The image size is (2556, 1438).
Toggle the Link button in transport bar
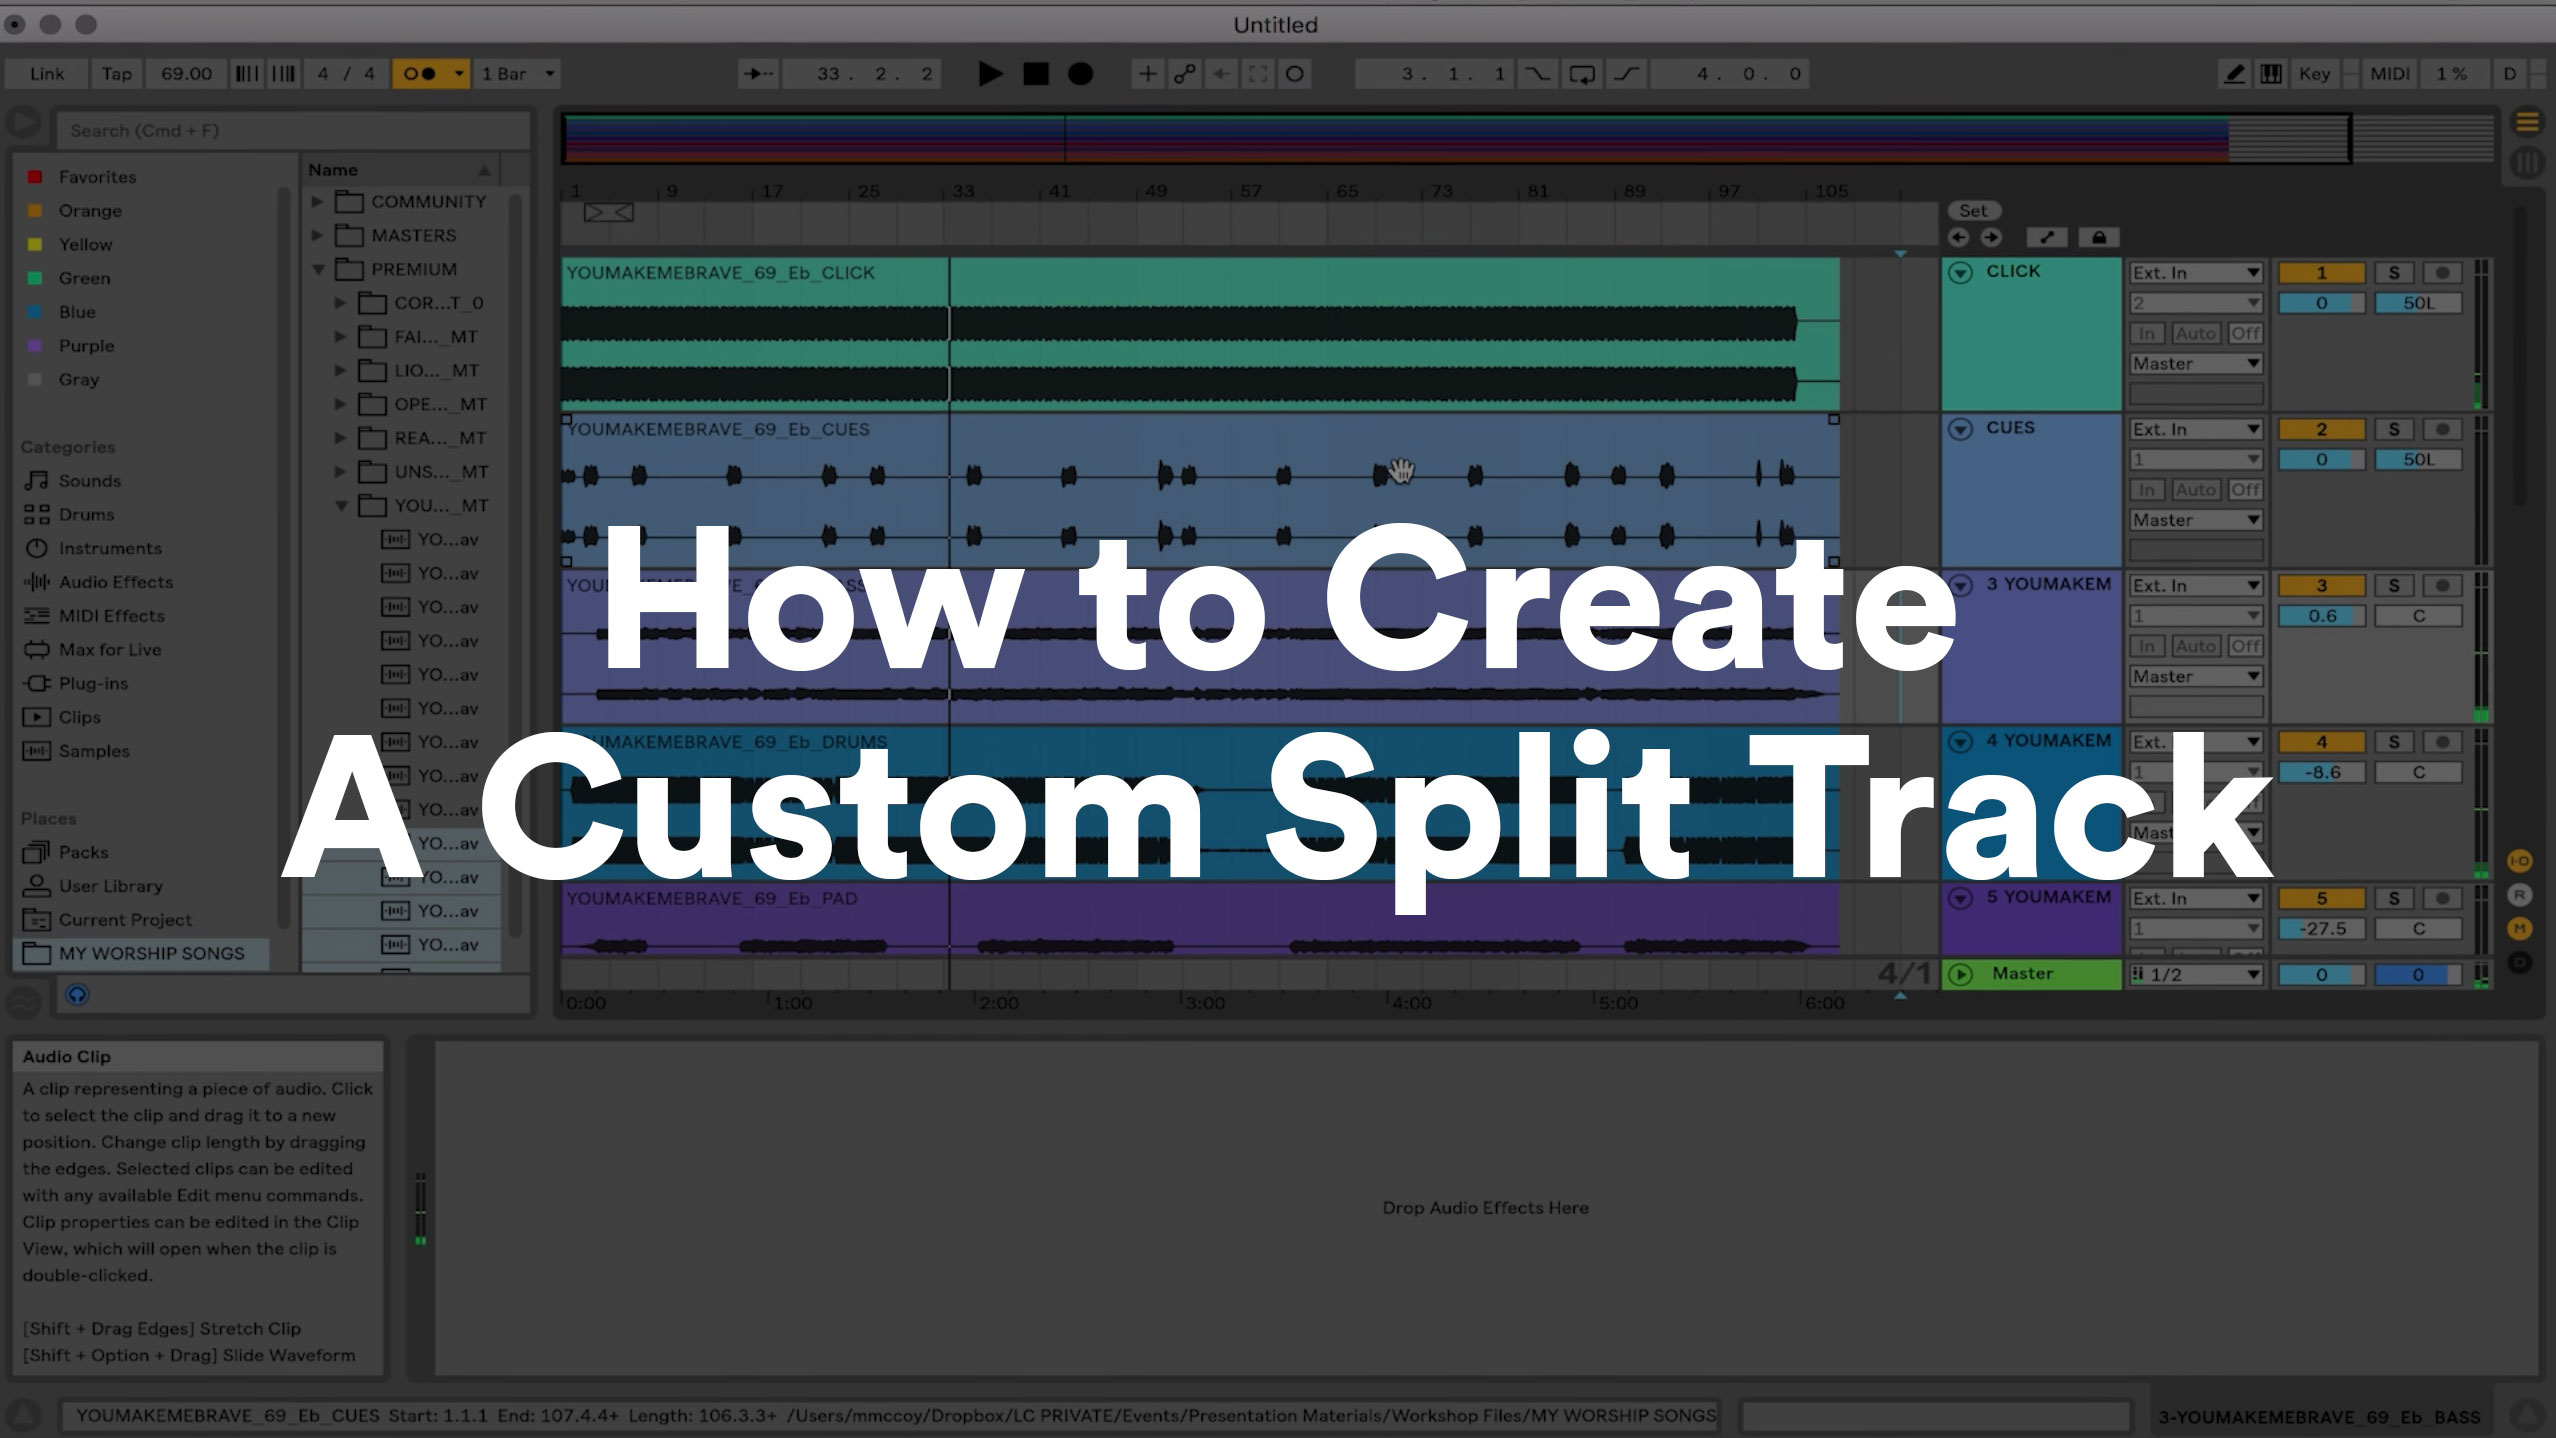(x=46, y=72)
